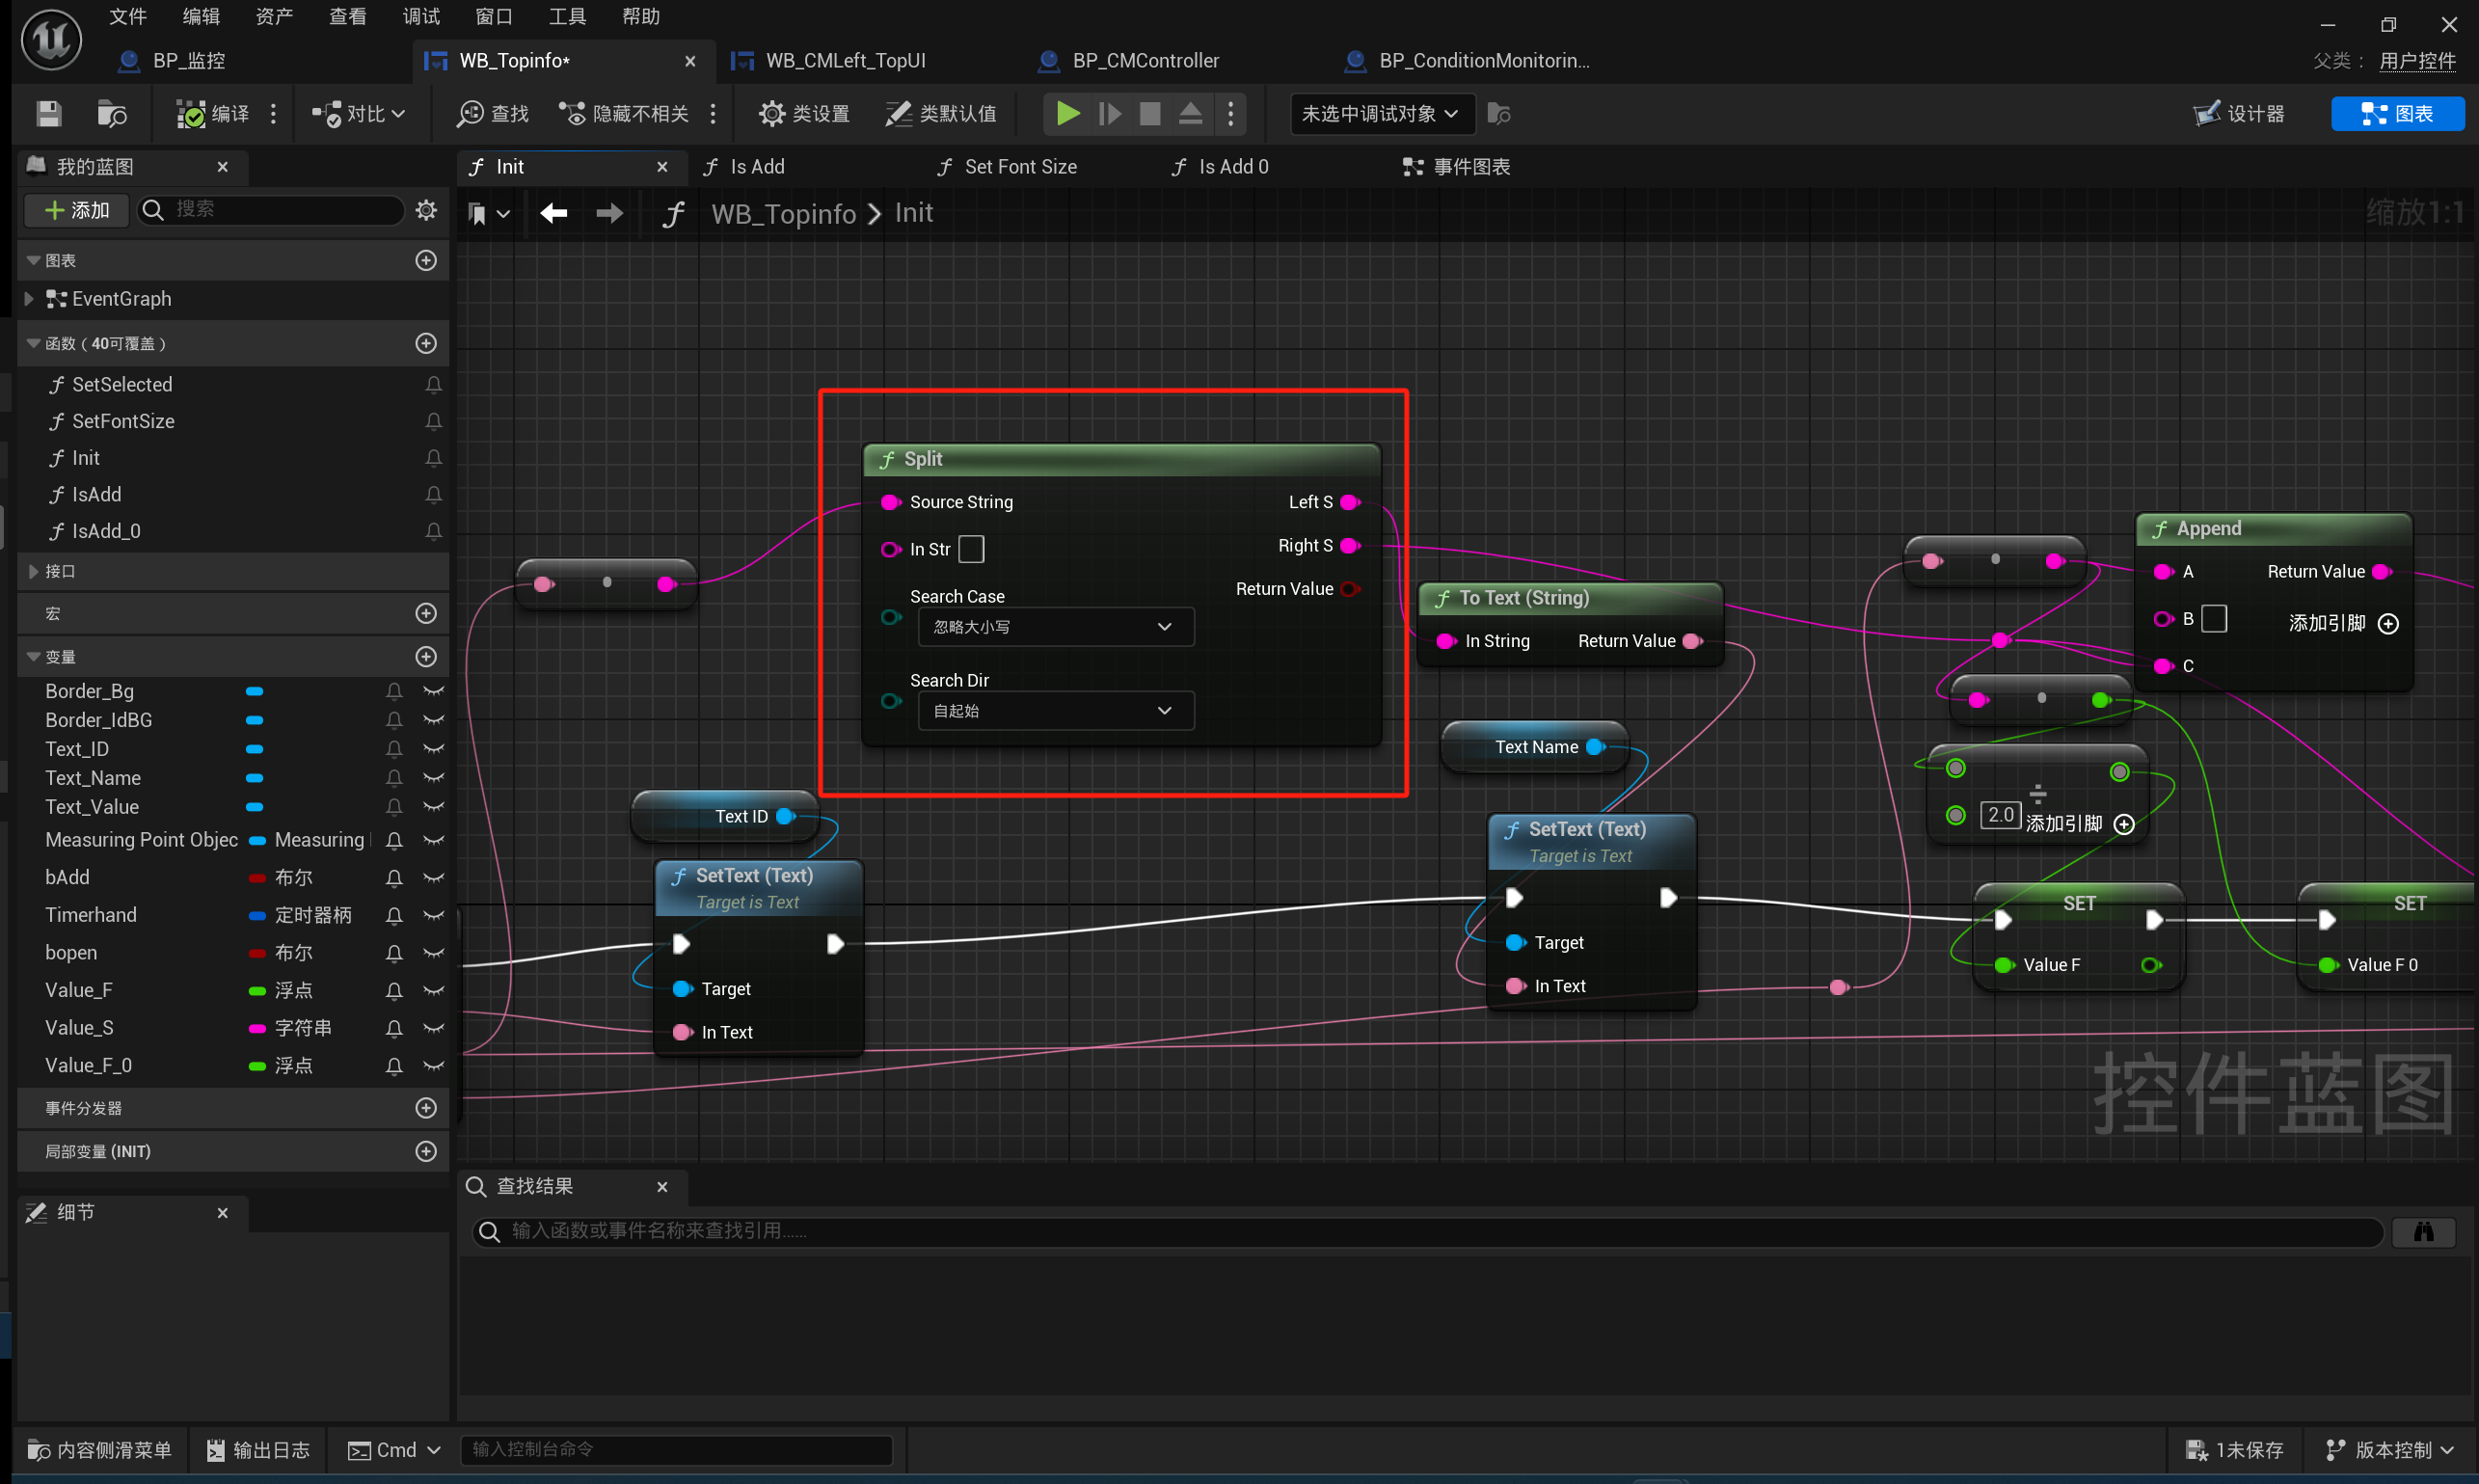Check the In Str box on Split
The height and width of the screenshot is (1484, 2479).
coord(971,549)
